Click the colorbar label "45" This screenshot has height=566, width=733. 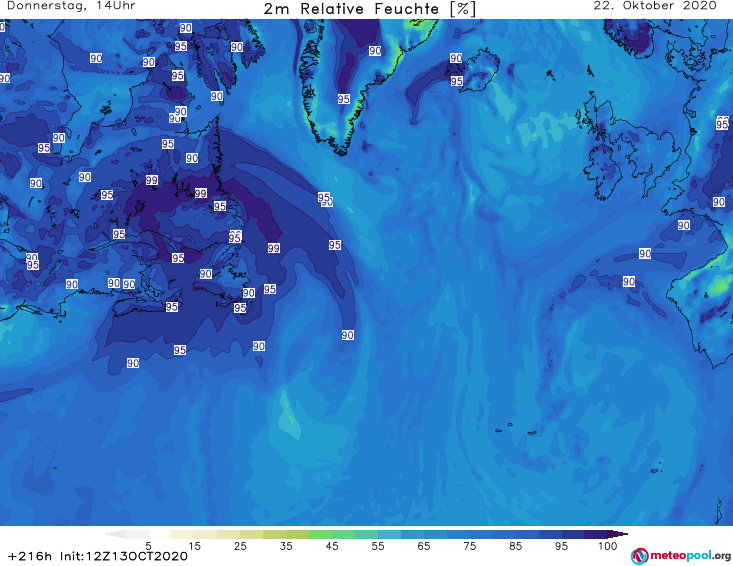click(331, 546)
